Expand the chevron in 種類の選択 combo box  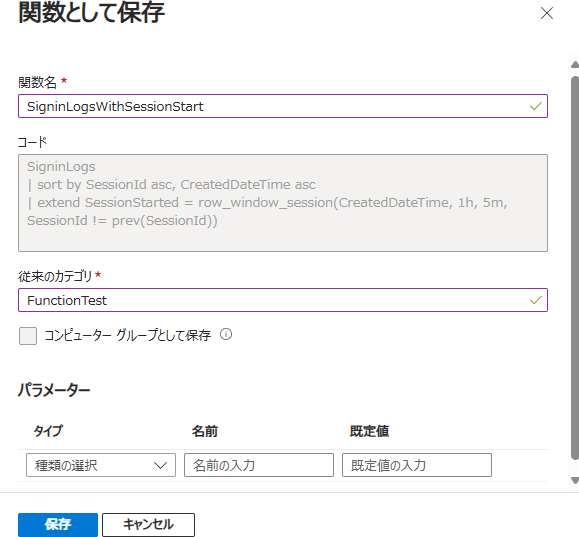point(161,465)
